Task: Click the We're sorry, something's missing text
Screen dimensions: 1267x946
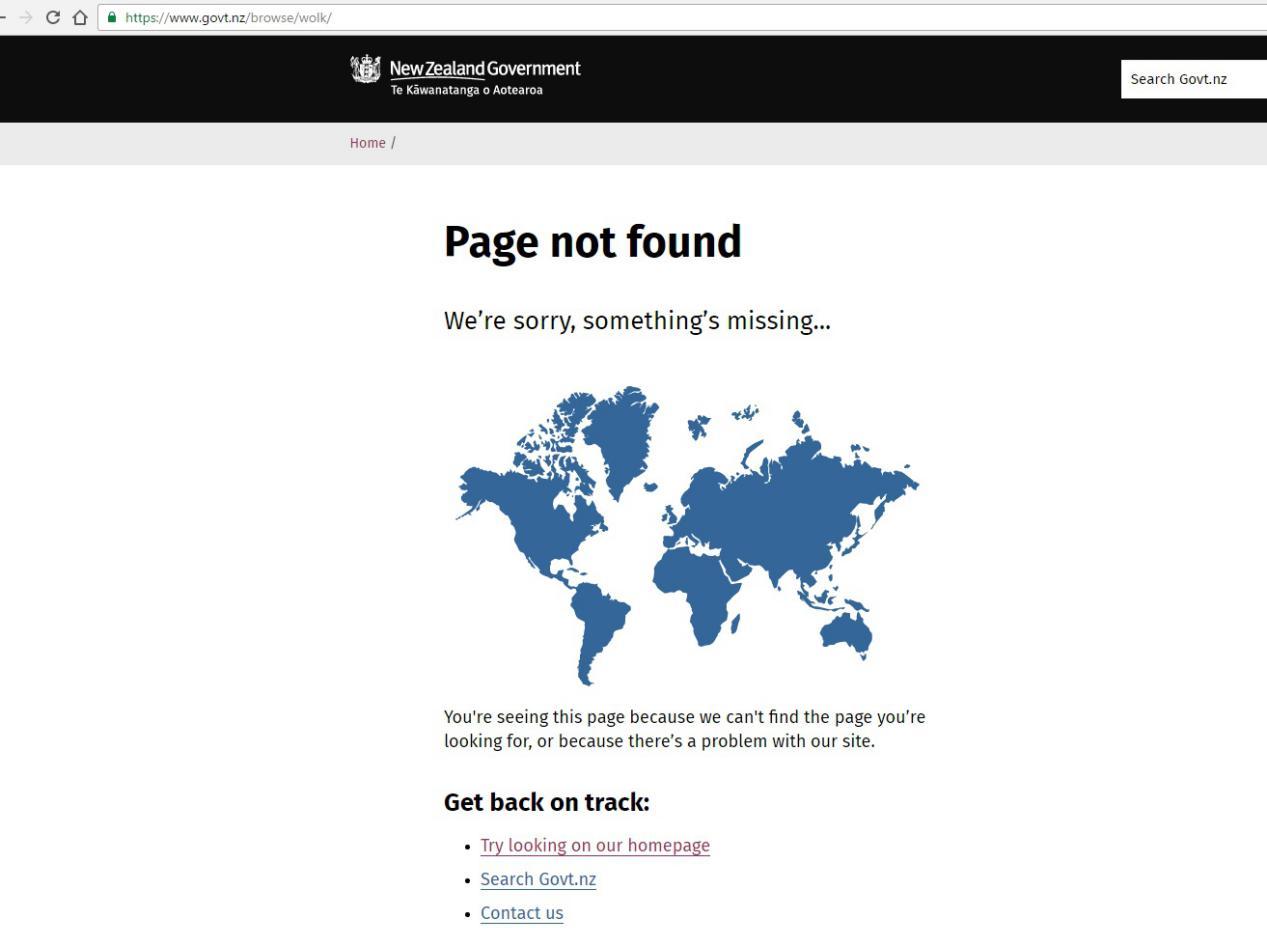Action: coord(637,321)
